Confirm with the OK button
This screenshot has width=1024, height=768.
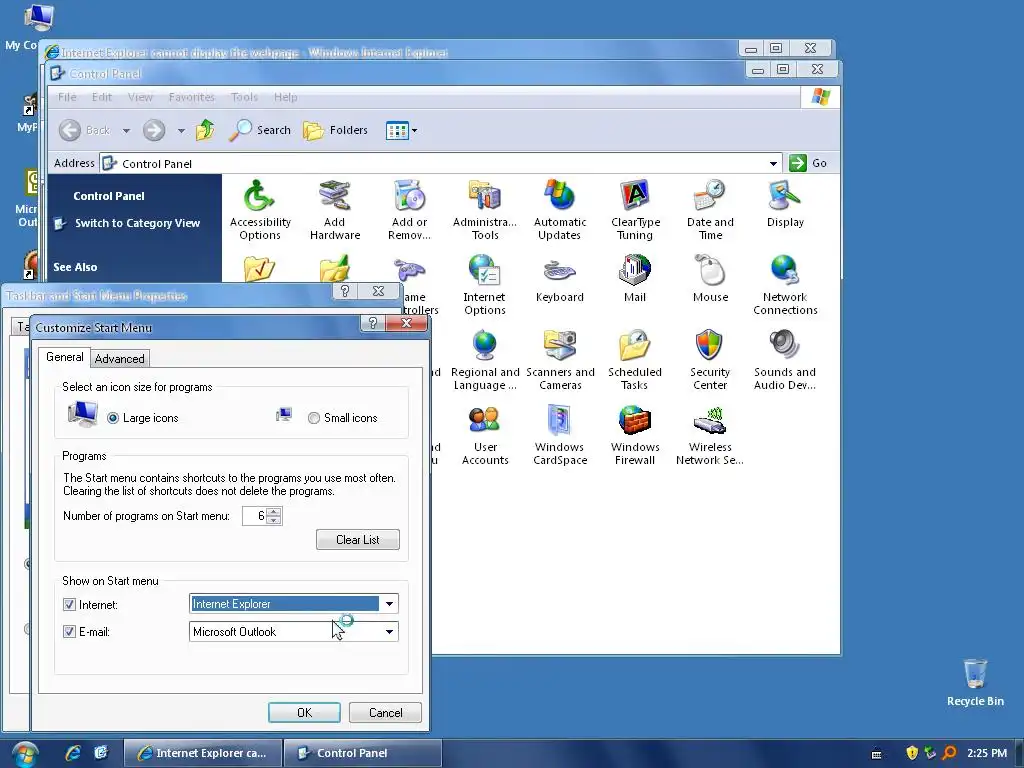(304, 712)
